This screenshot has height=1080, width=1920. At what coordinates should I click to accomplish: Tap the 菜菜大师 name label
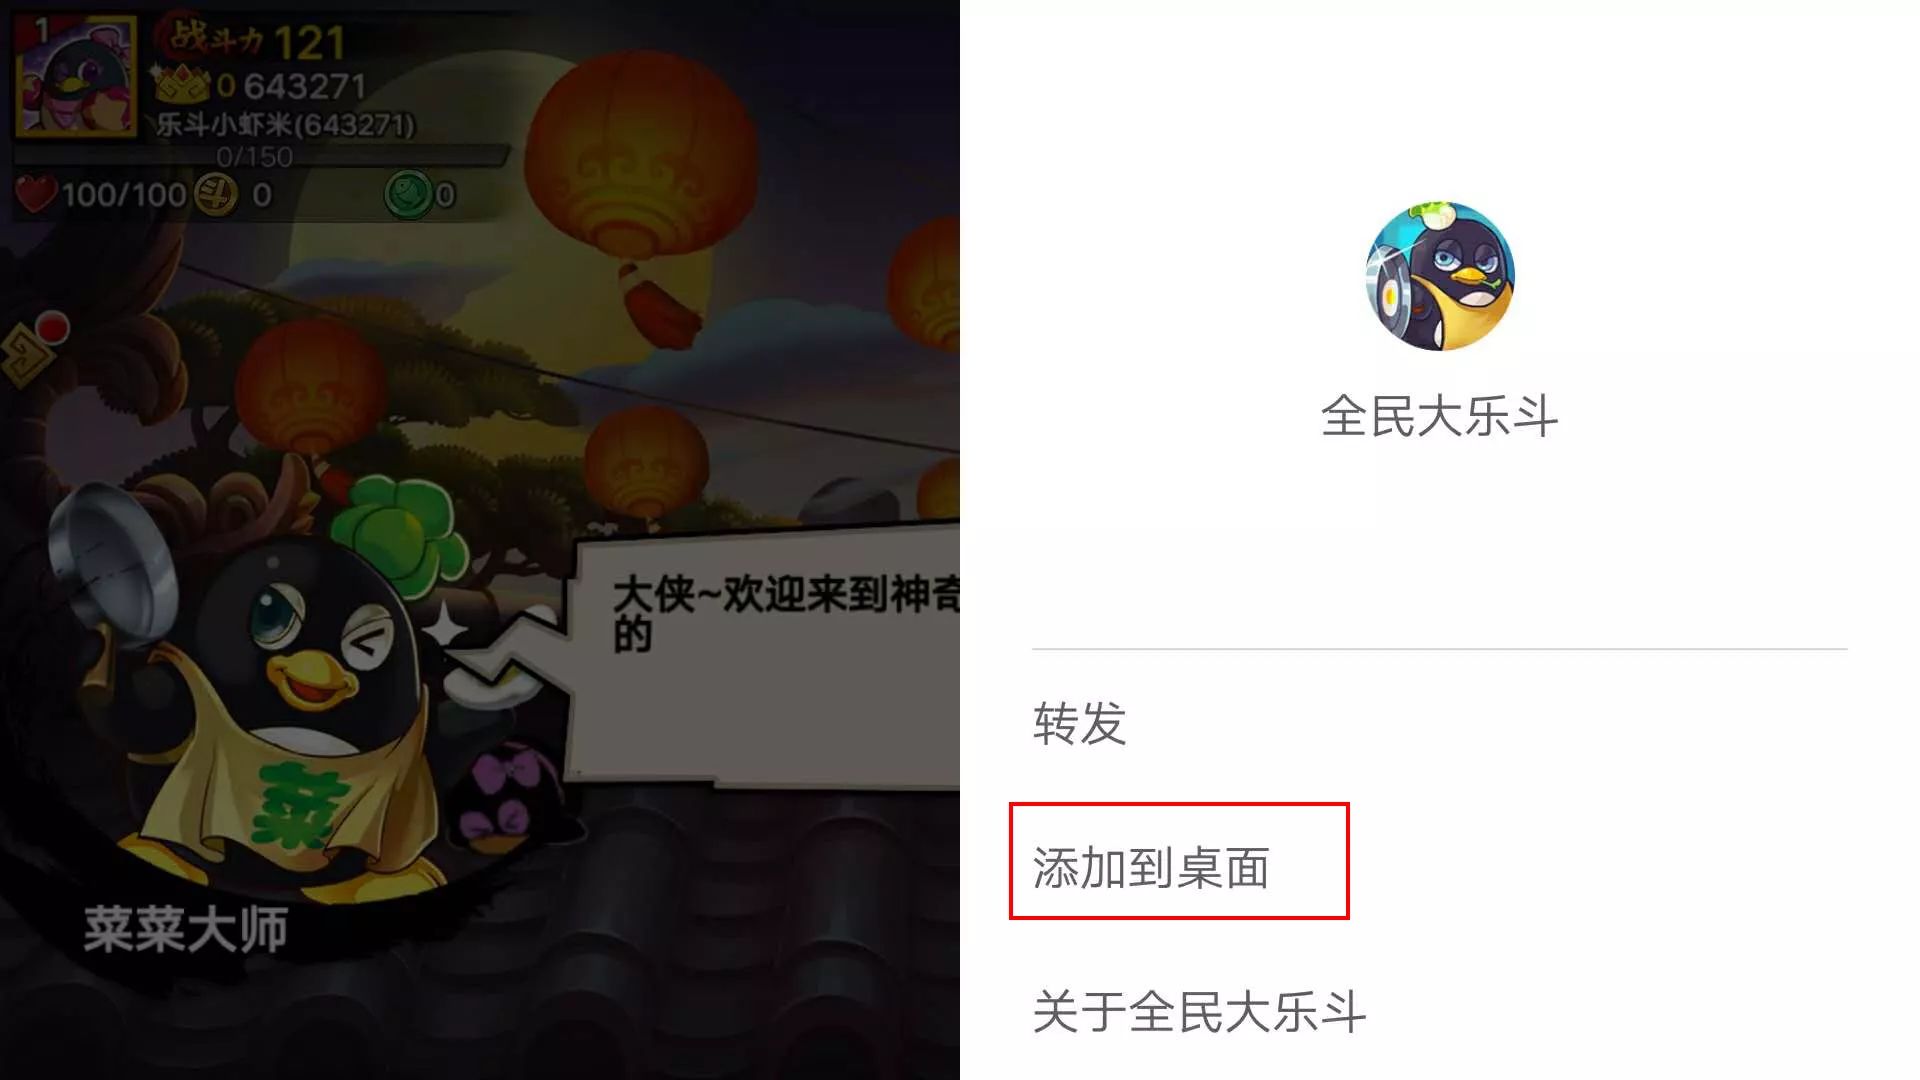point(186,929)
